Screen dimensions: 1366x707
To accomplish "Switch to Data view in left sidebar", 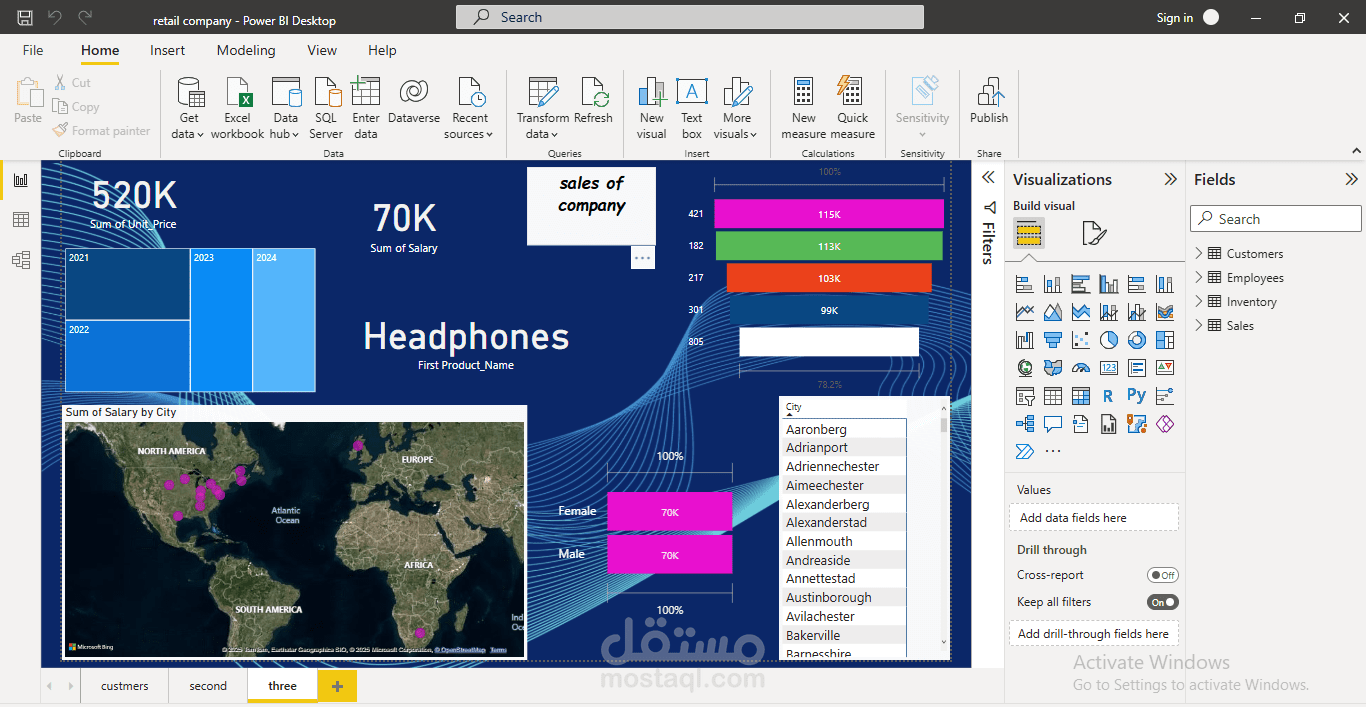I will click(21, 220).
